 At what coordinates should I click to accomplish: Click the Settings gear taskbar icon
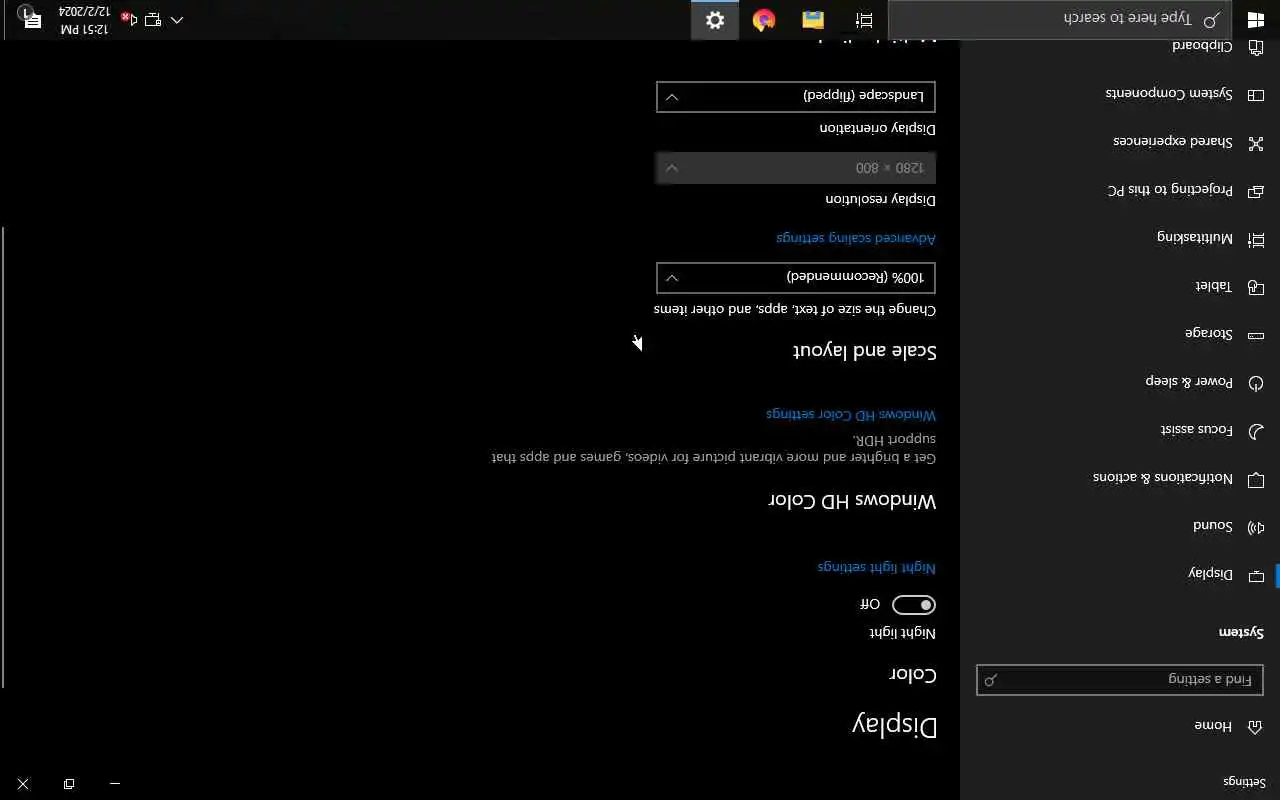click(x=715, y=20)
